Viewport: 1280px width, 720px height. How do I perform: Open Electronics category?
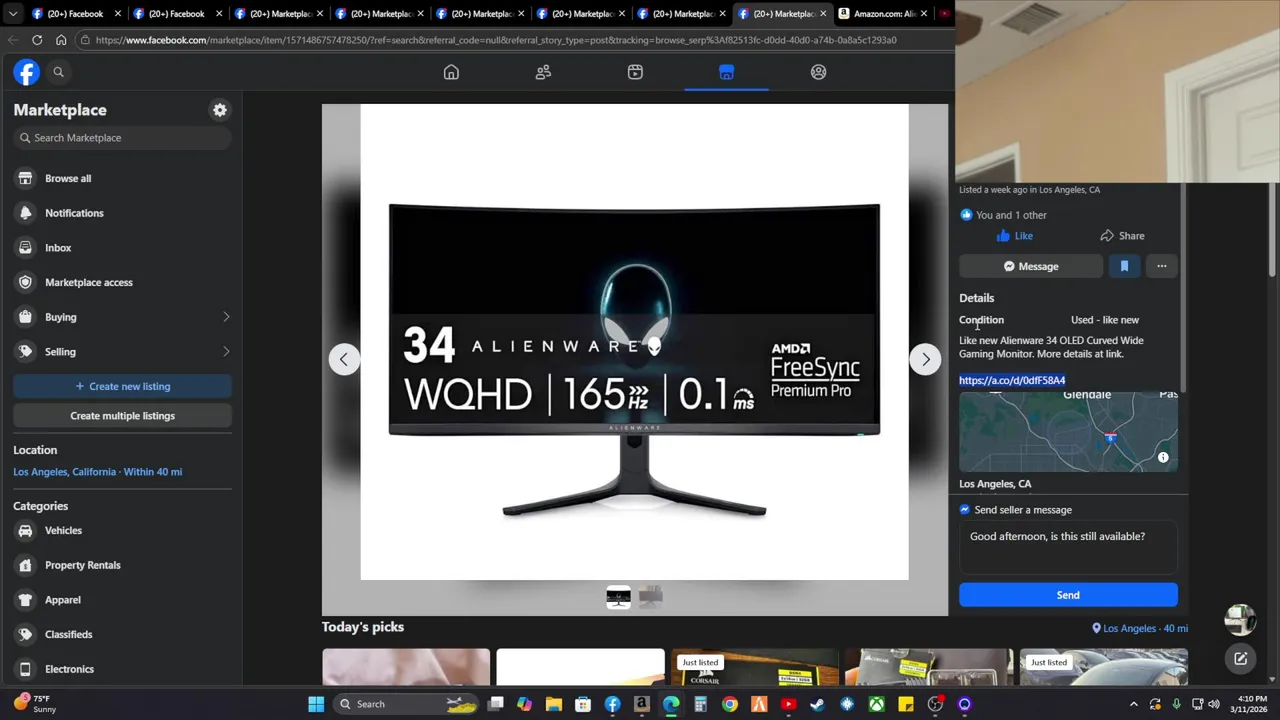click(x=122, y=669)
